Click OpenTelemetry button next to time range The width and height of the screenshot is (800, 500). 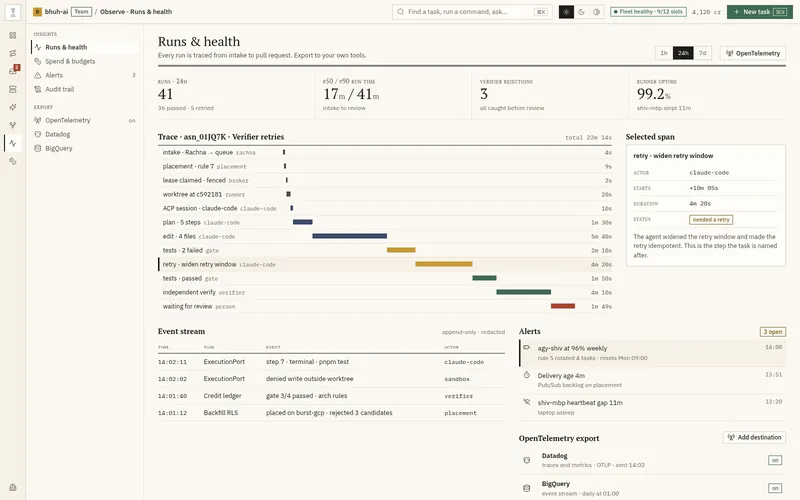tap(753, 53)
